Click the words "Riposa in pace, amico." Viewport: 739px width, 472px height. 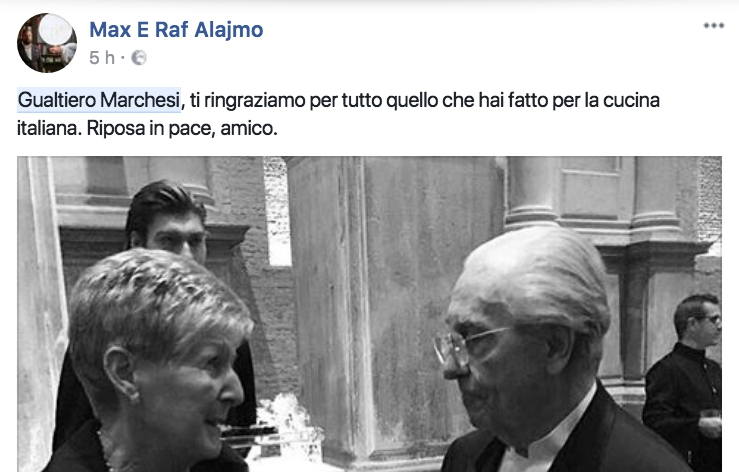click(182, 128)
